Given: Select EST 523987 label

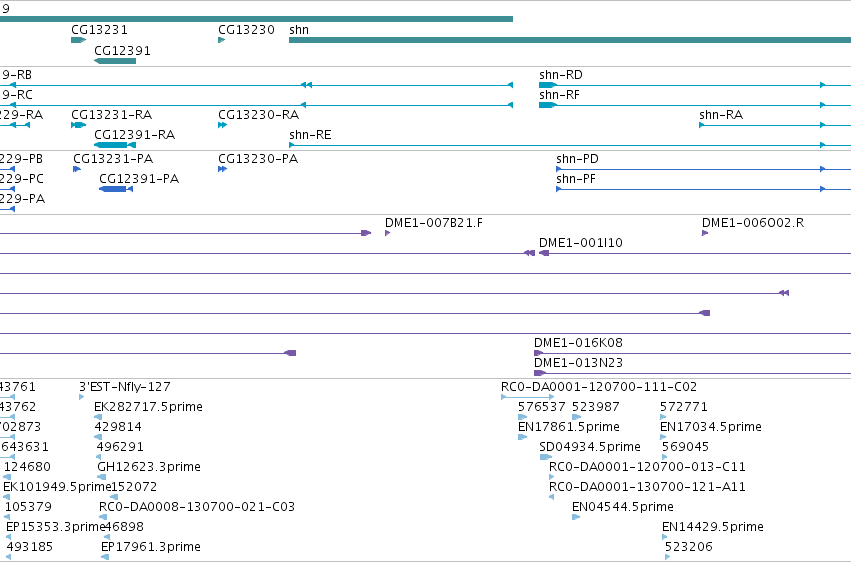Looking at the screenshot, I should coord(596,407).
